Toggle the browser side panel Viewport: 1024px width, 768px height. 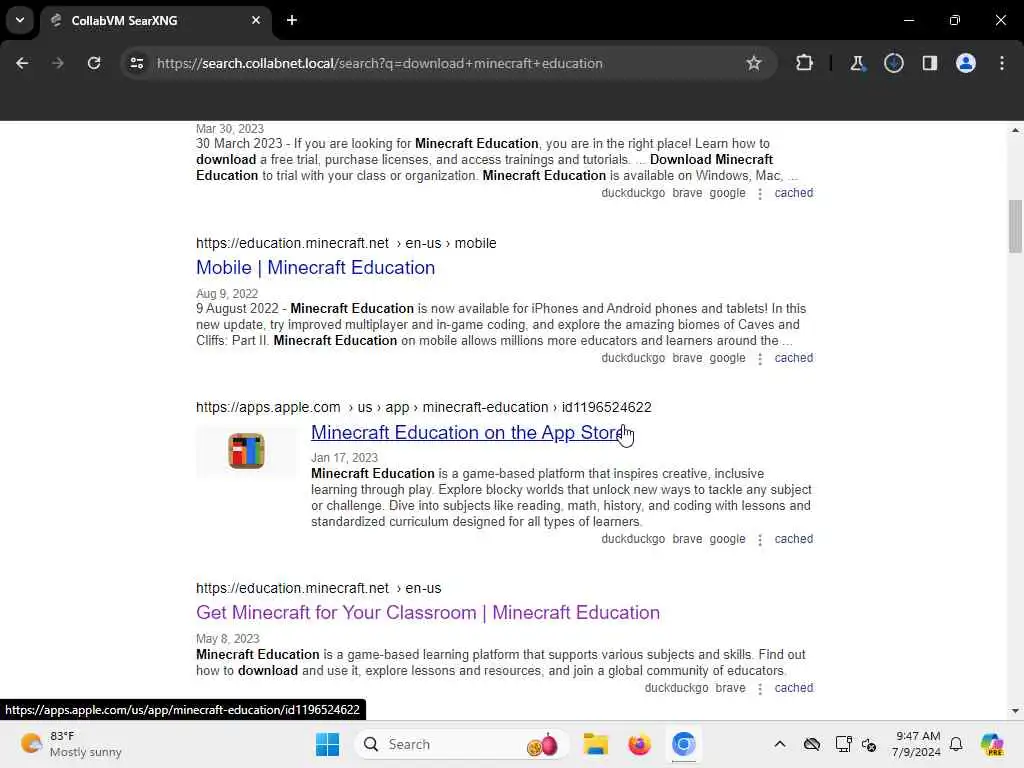tap(929, 63)
